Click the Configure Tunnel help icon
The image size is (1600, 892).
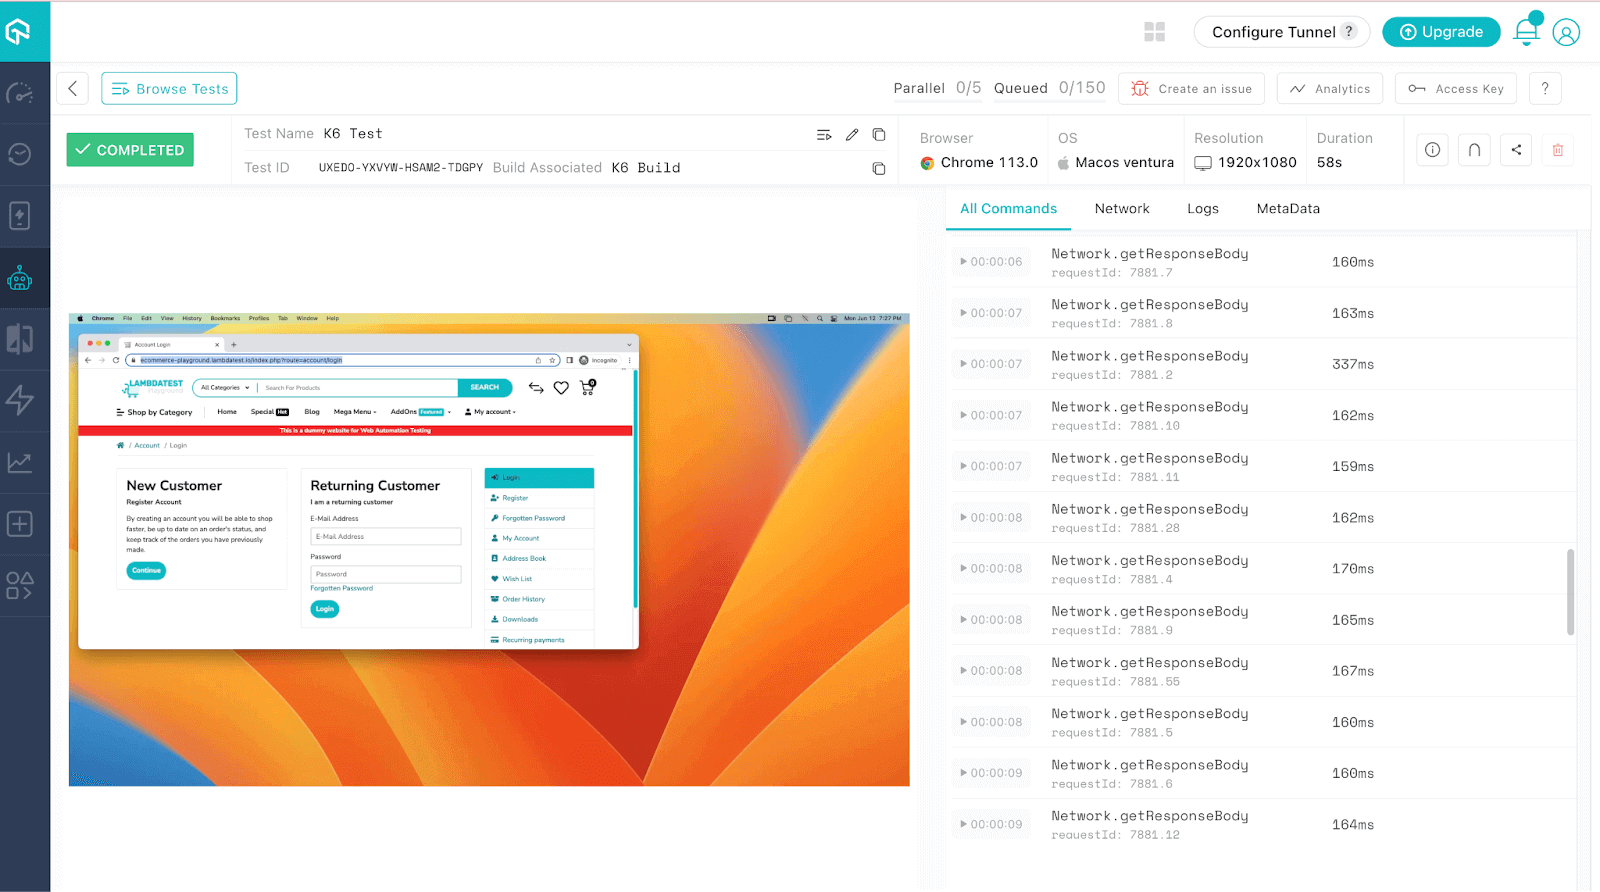click(x=1349, y=31)
